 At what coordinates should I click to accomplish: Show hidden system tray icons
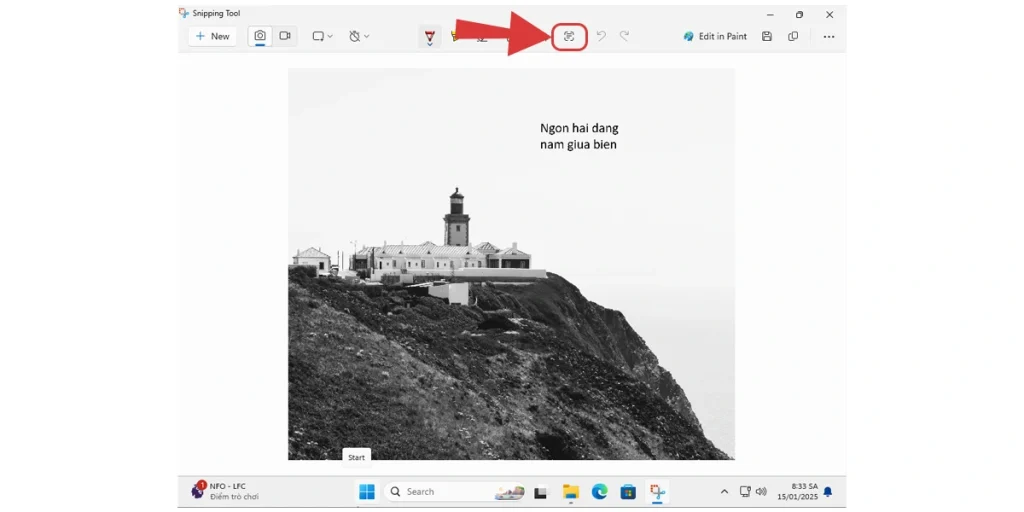point(724,492)
